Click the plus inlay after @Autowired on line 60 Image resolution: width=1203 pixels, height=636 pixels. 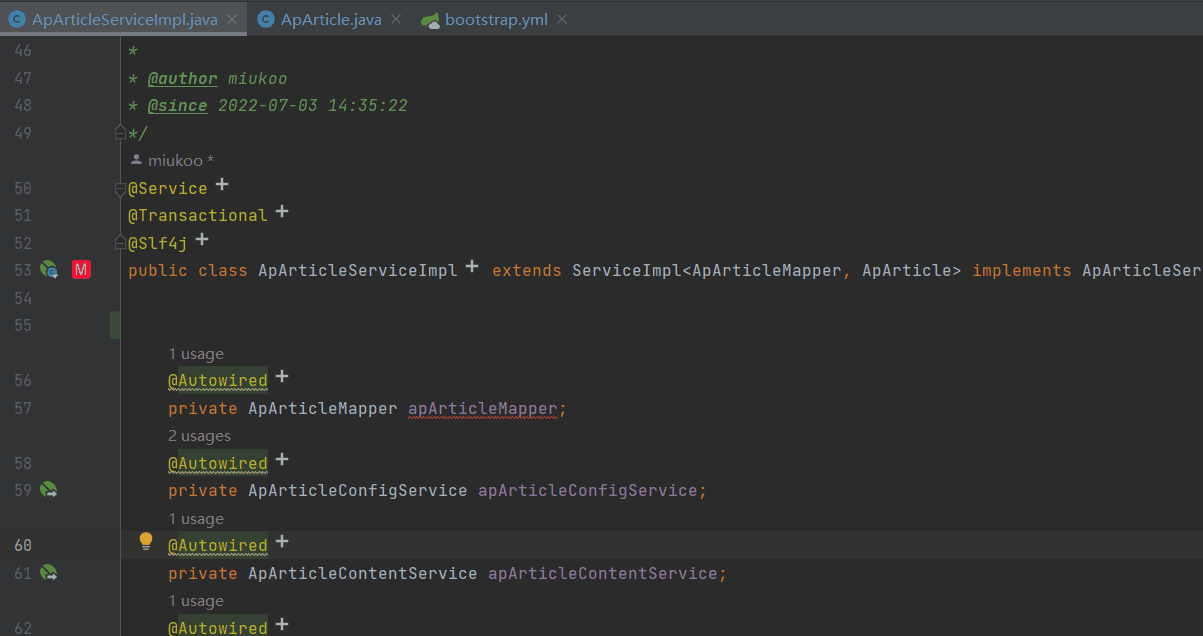282,541
